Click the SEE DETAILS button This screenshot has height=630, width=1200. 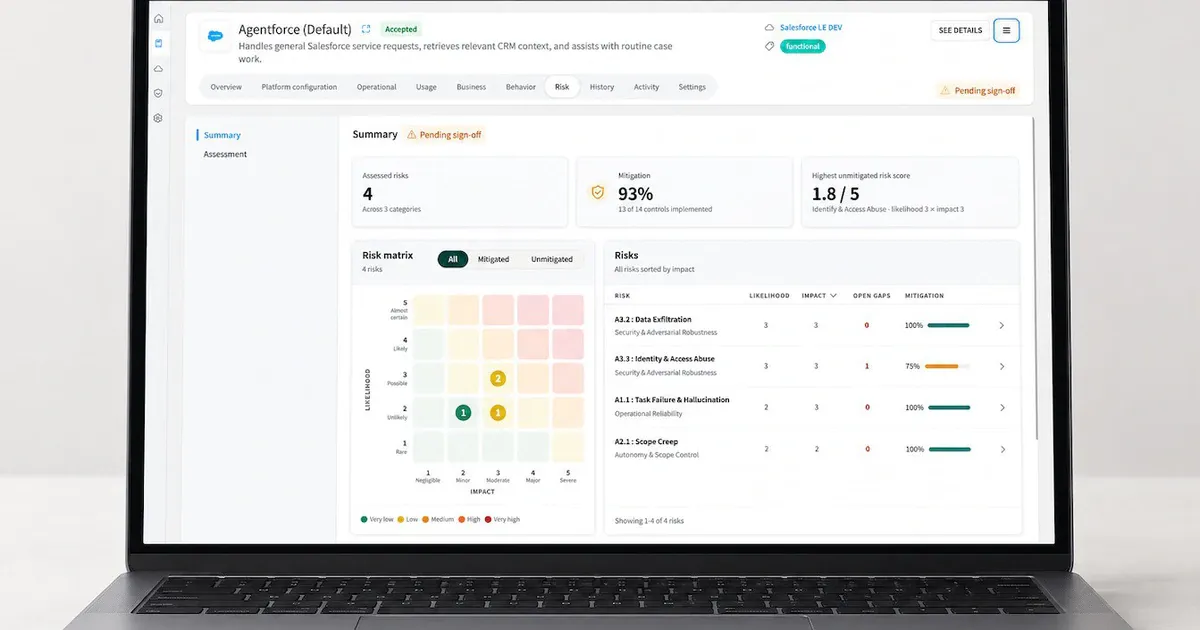click(x=960, y=30)
